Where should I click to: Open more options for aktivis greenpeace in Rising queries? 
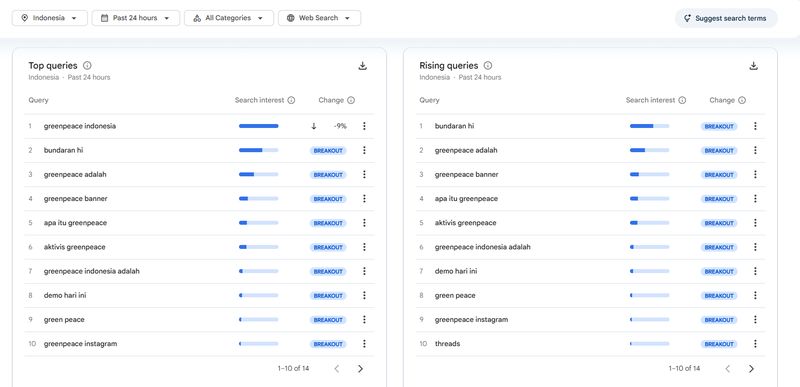pyautogui.click(x=755, y=223)
